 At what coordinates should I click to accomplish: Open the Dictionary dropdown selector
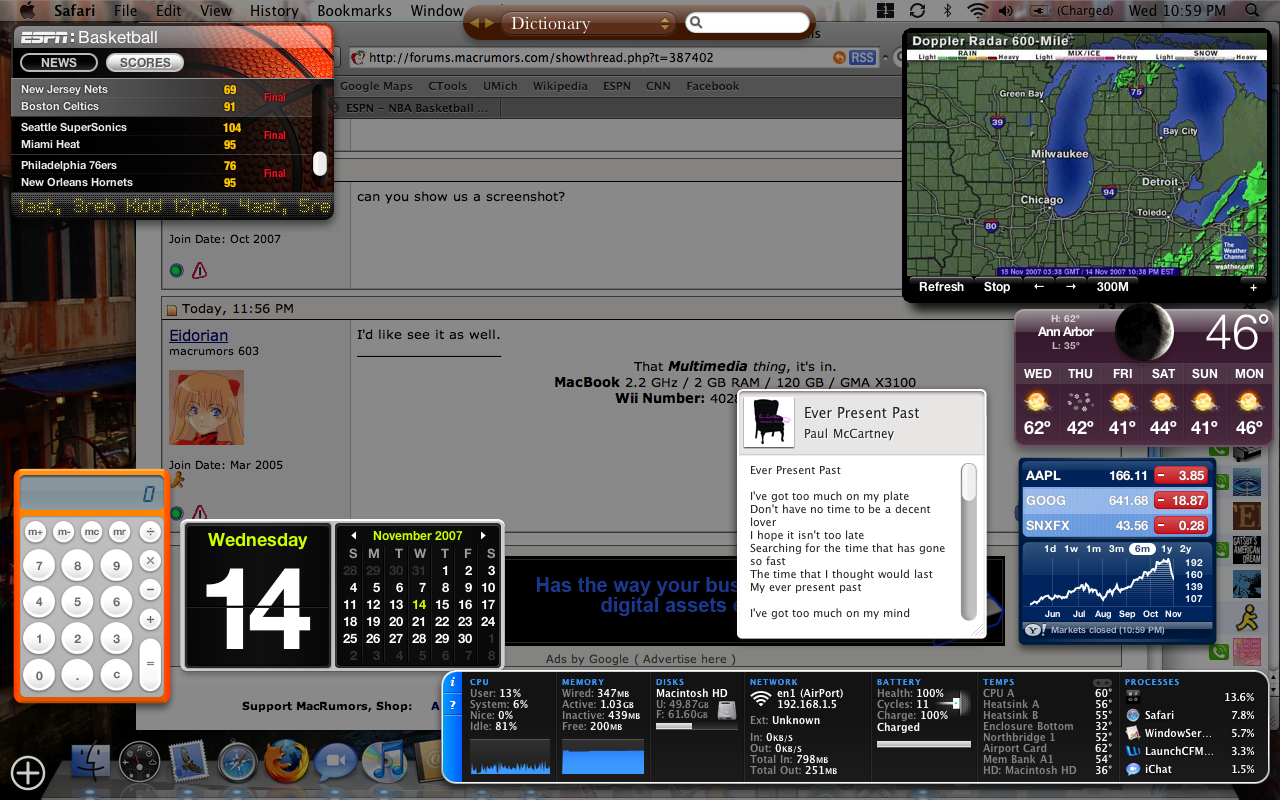click(589, 23)
